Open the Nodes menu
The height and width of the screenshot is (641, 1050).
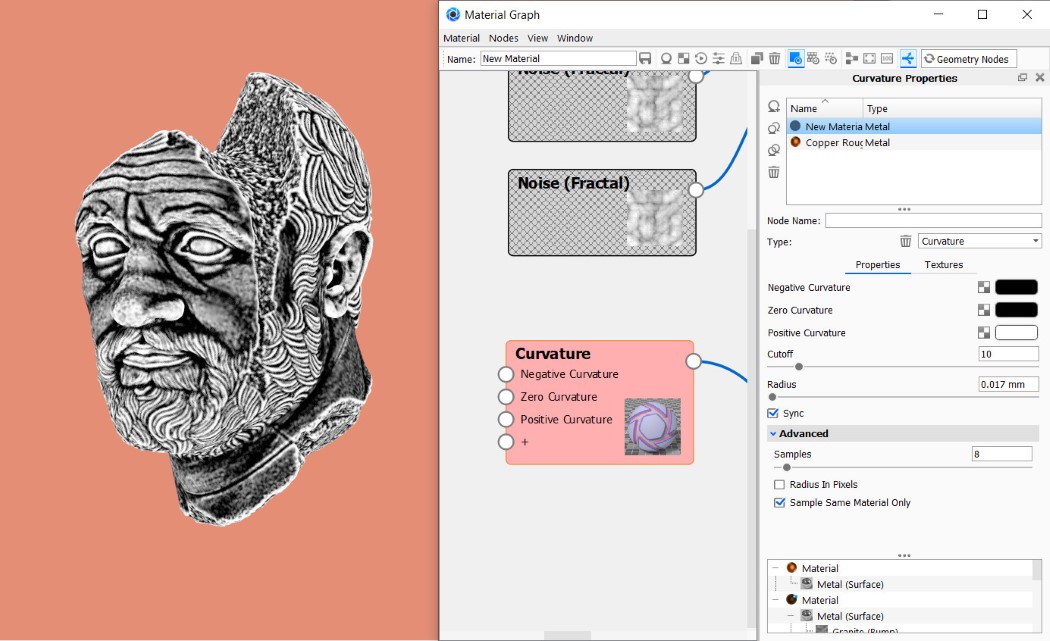503,38
